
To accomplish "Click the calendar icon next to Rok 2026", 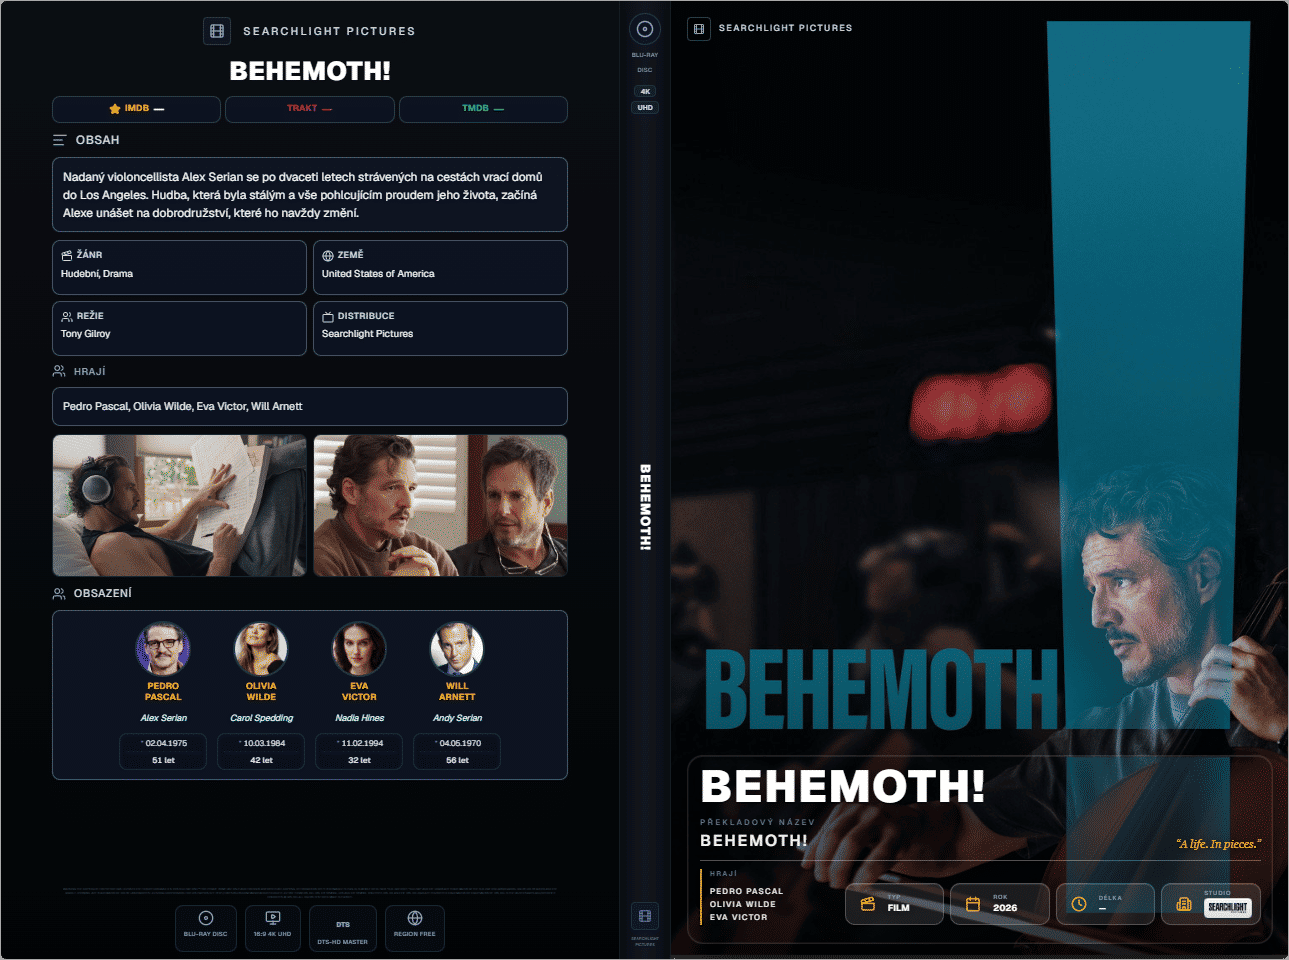I will [x=973, y=904].
